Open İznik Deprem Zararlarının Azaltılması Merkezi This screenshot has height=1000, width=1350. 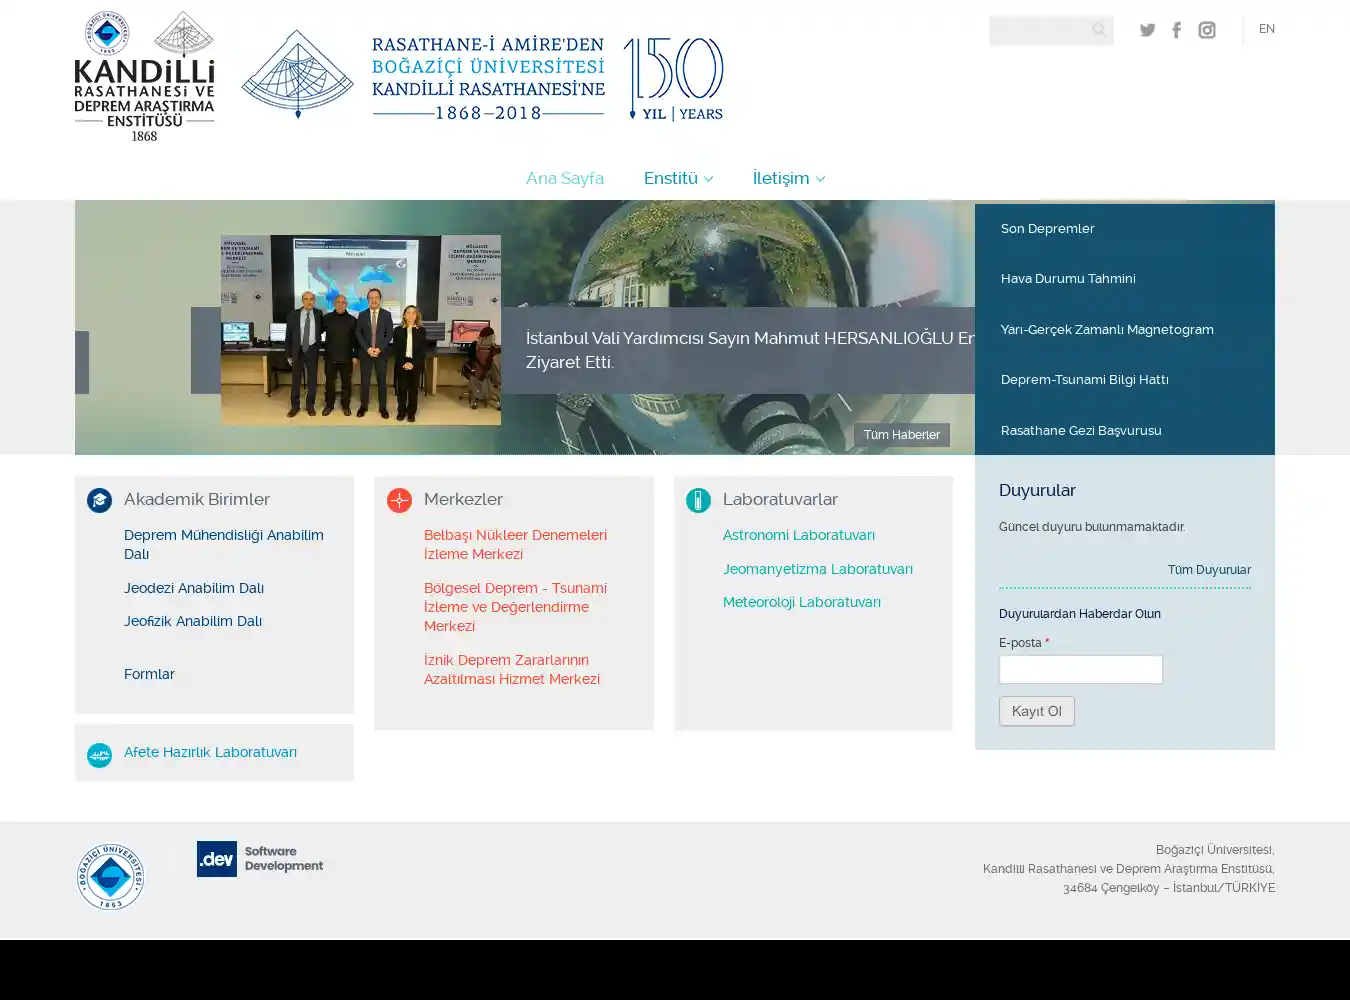click(x=512, y=669)
